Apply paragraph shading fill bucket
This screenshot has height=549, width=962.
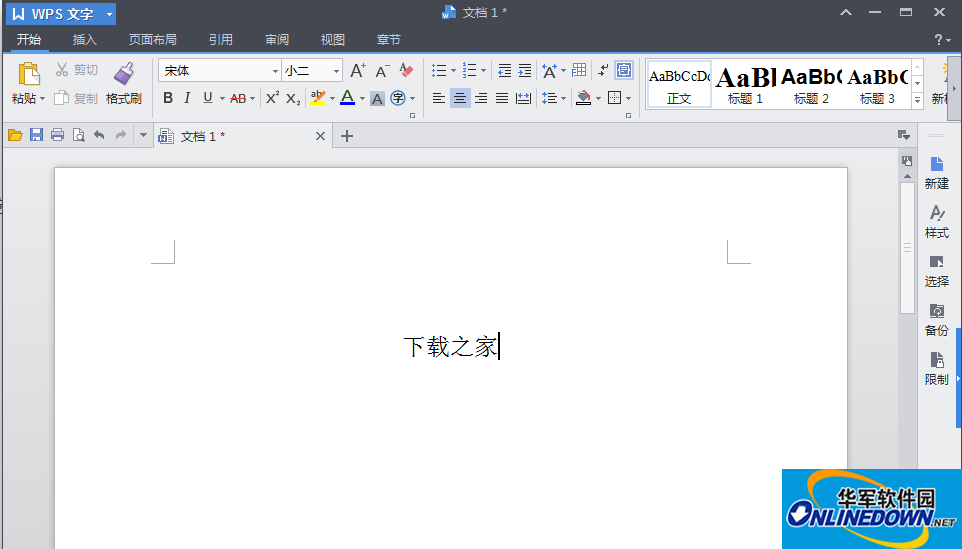pyautogui.click(x=583, y=98)
